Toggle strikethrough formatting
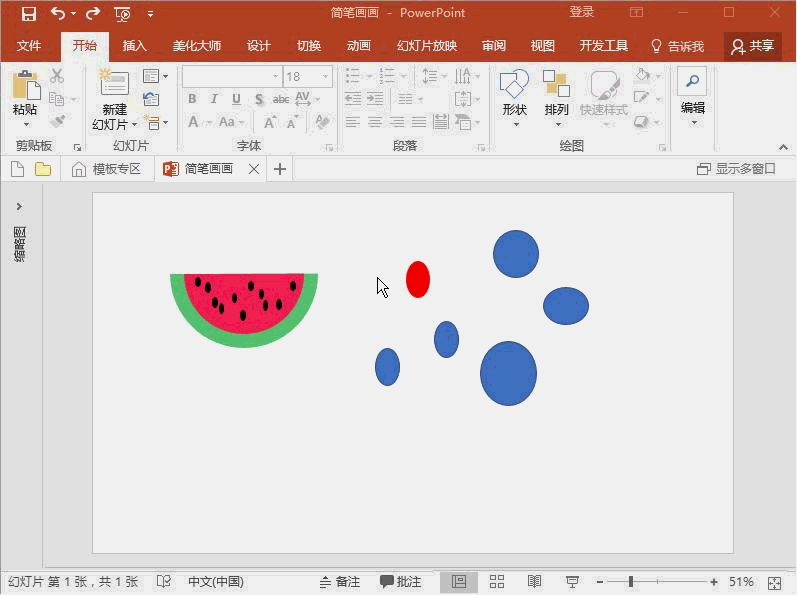797x595 pixels. tap(281, 99)
